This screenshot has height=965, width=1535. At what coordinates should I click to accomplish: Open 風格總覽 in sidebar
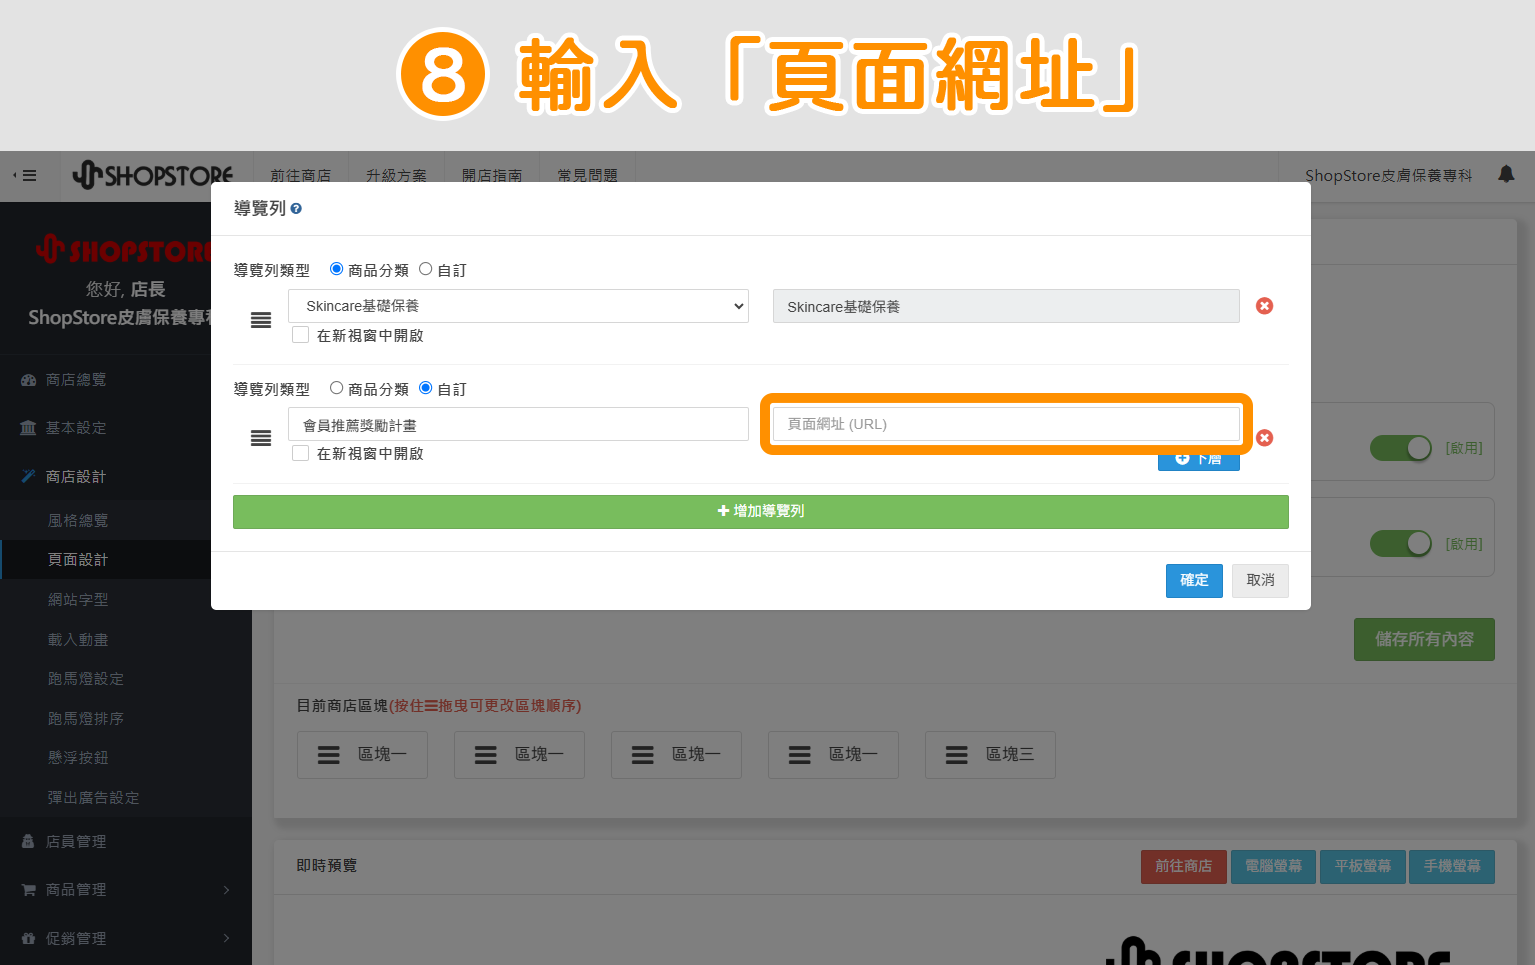coord(78,521)
